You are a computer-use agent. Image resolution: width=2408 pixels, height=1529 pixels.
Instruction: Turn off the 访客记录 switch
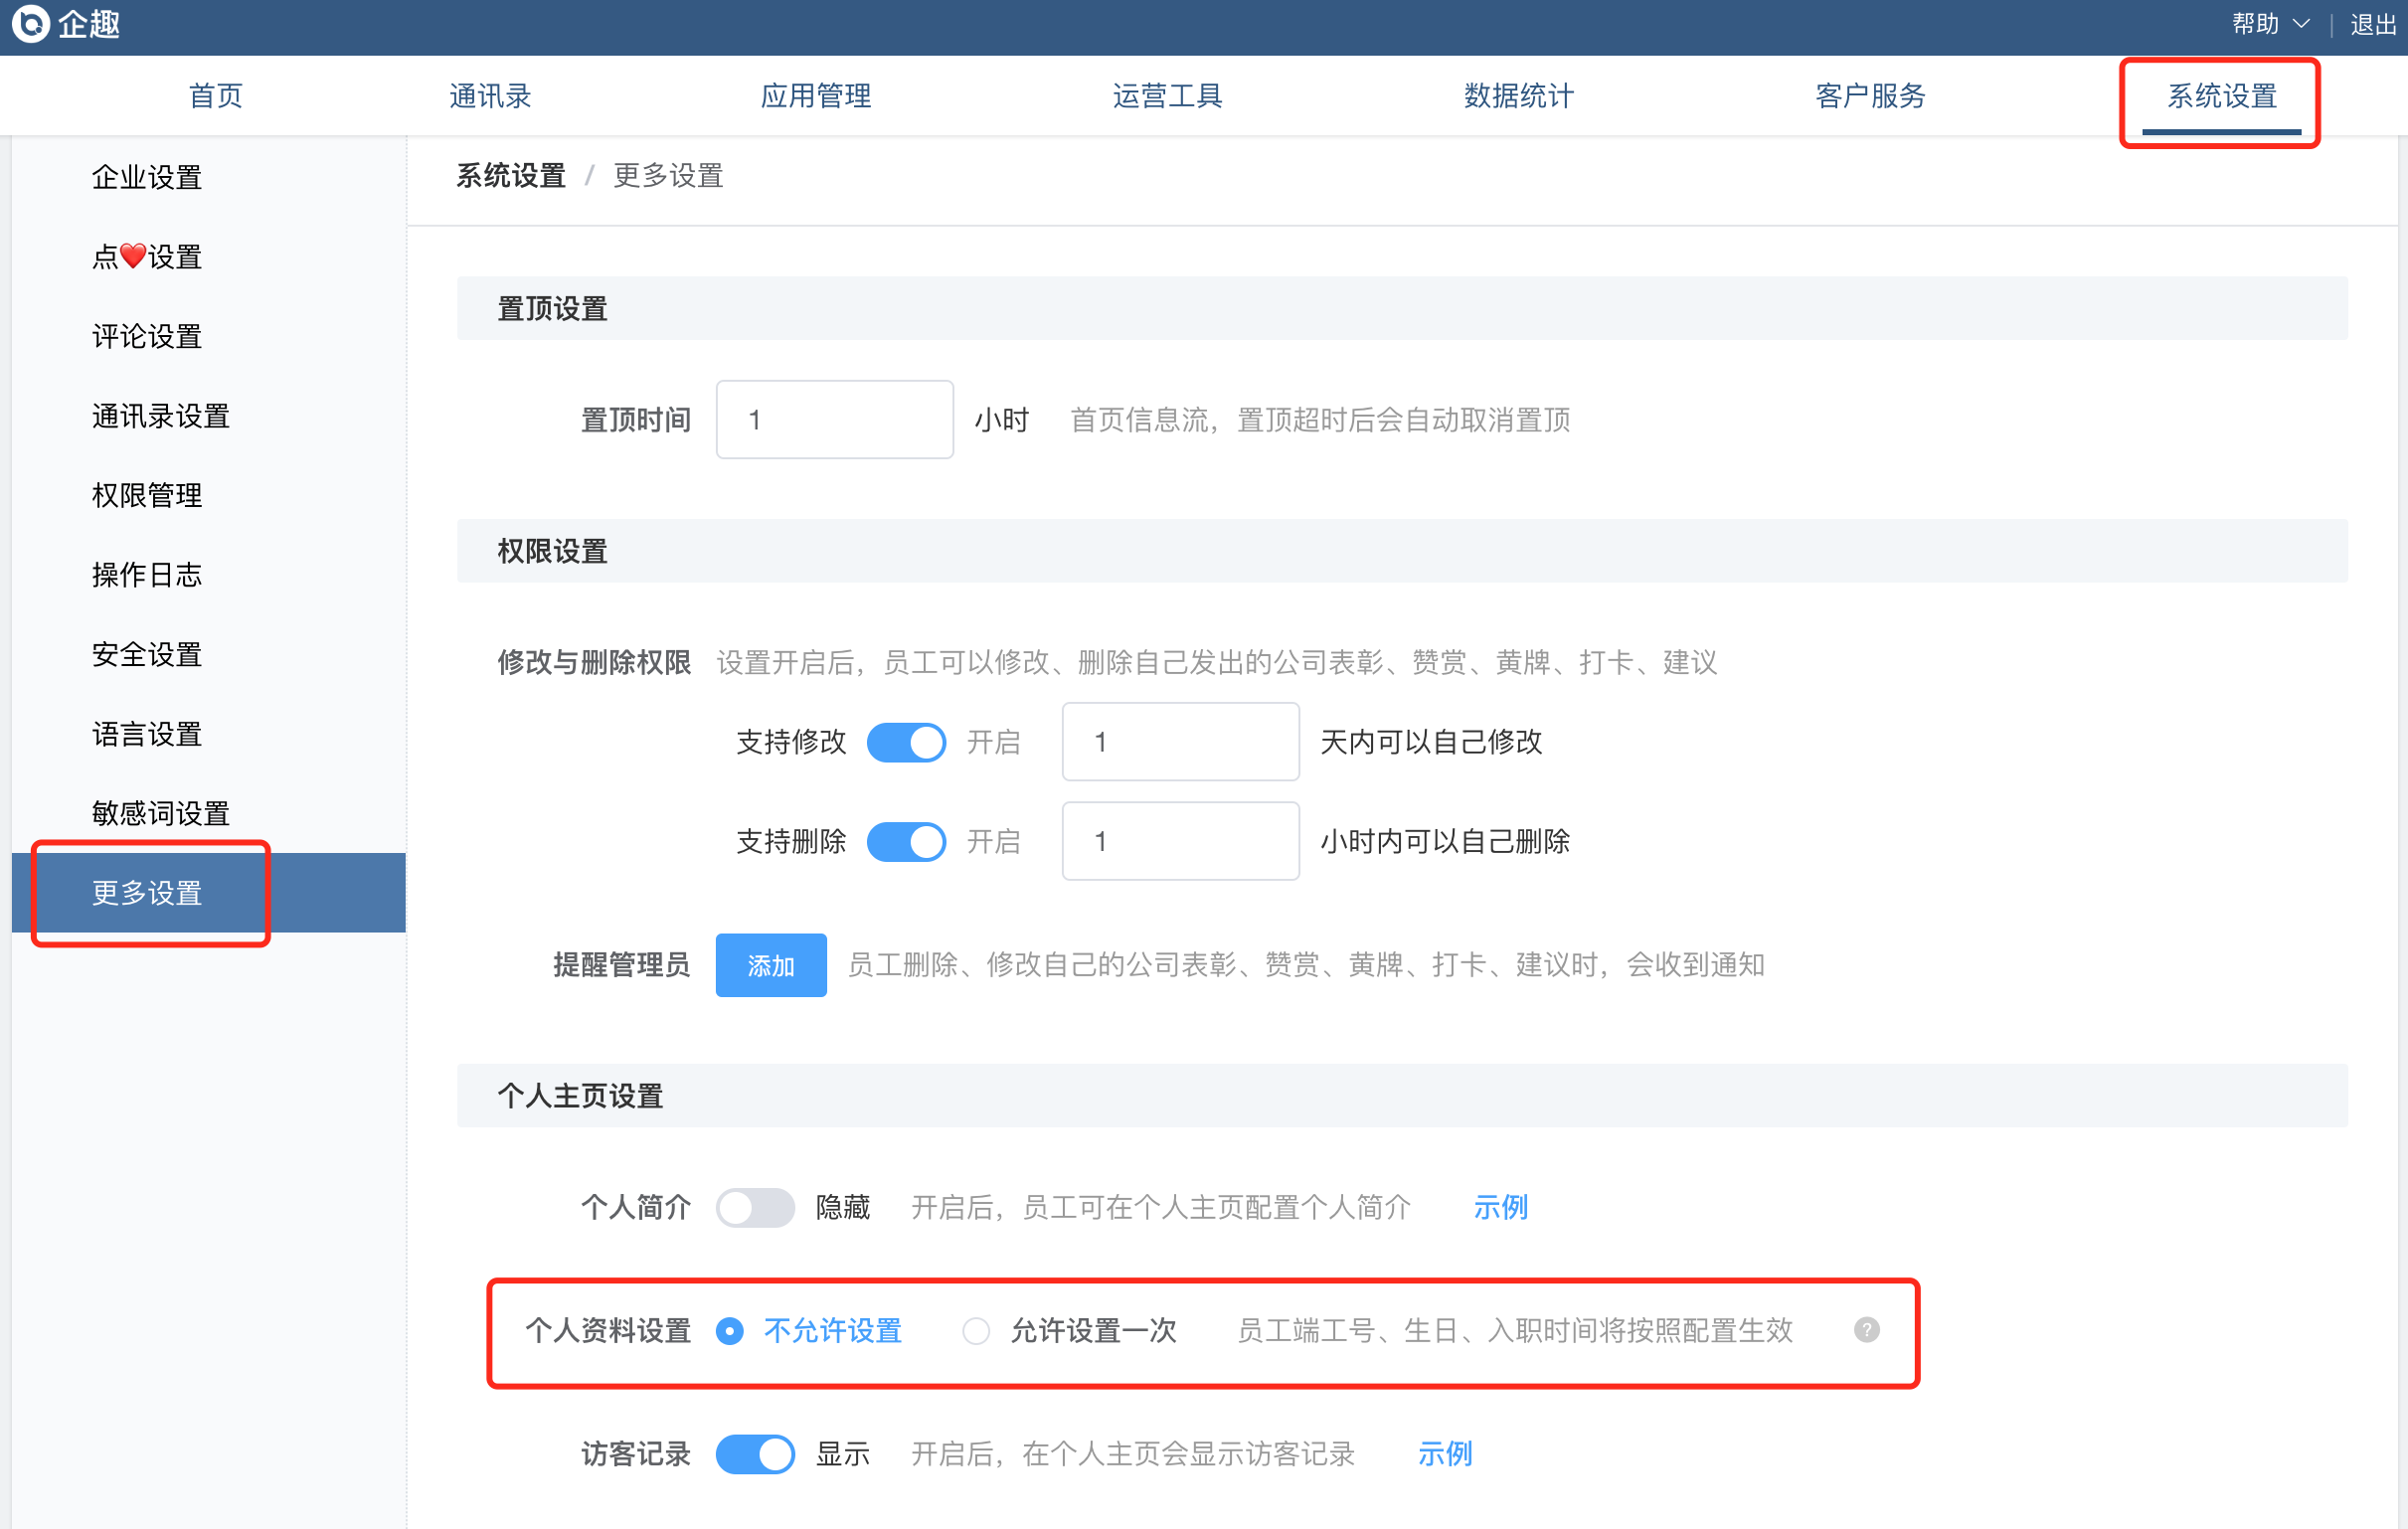point(755,1453)
